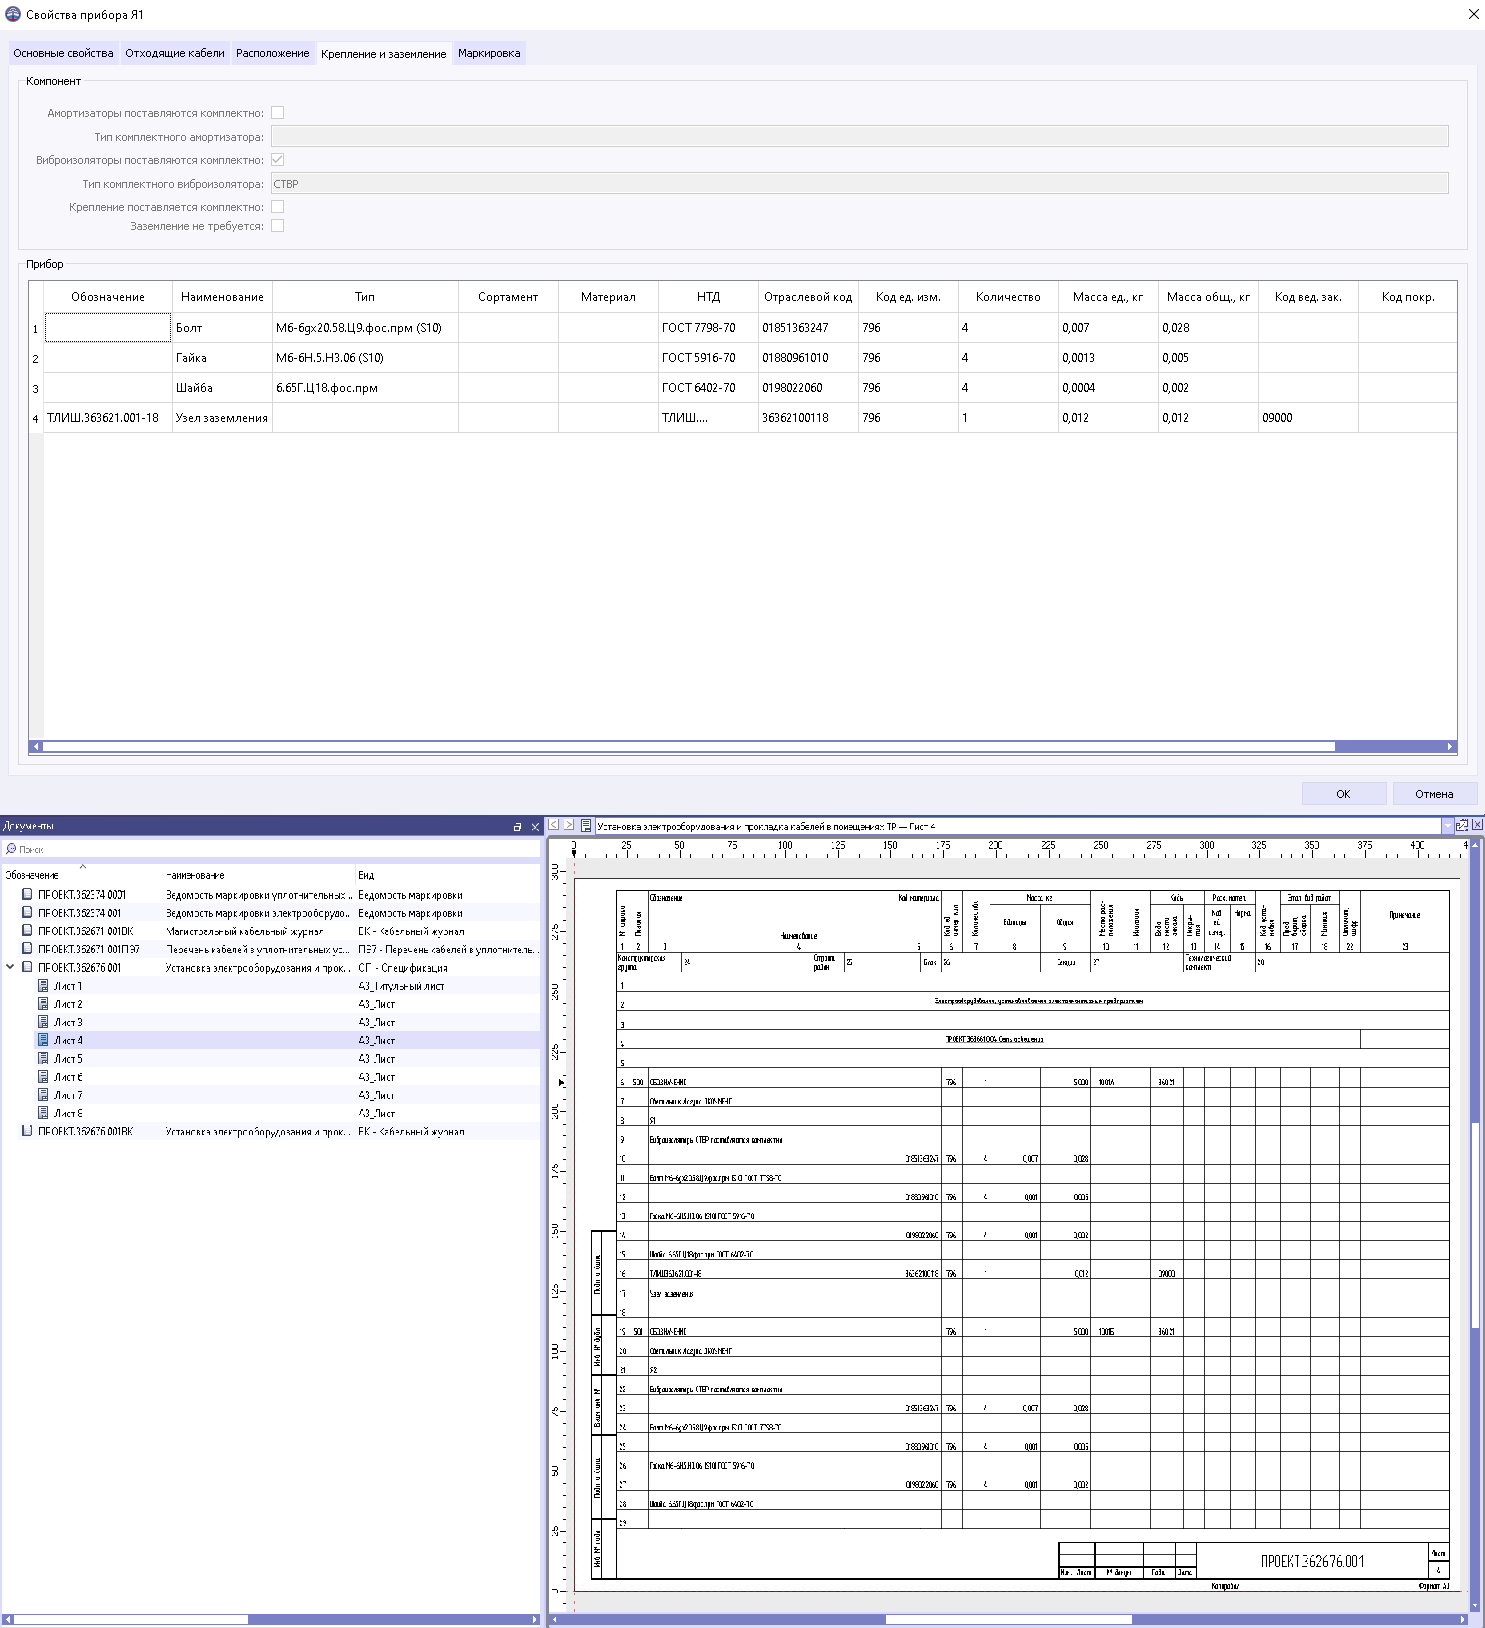This screenshot has width=1485, height=1628.
Task: Click the viewer vertical scrollbar up arrow
Action: pos(1476,845)
